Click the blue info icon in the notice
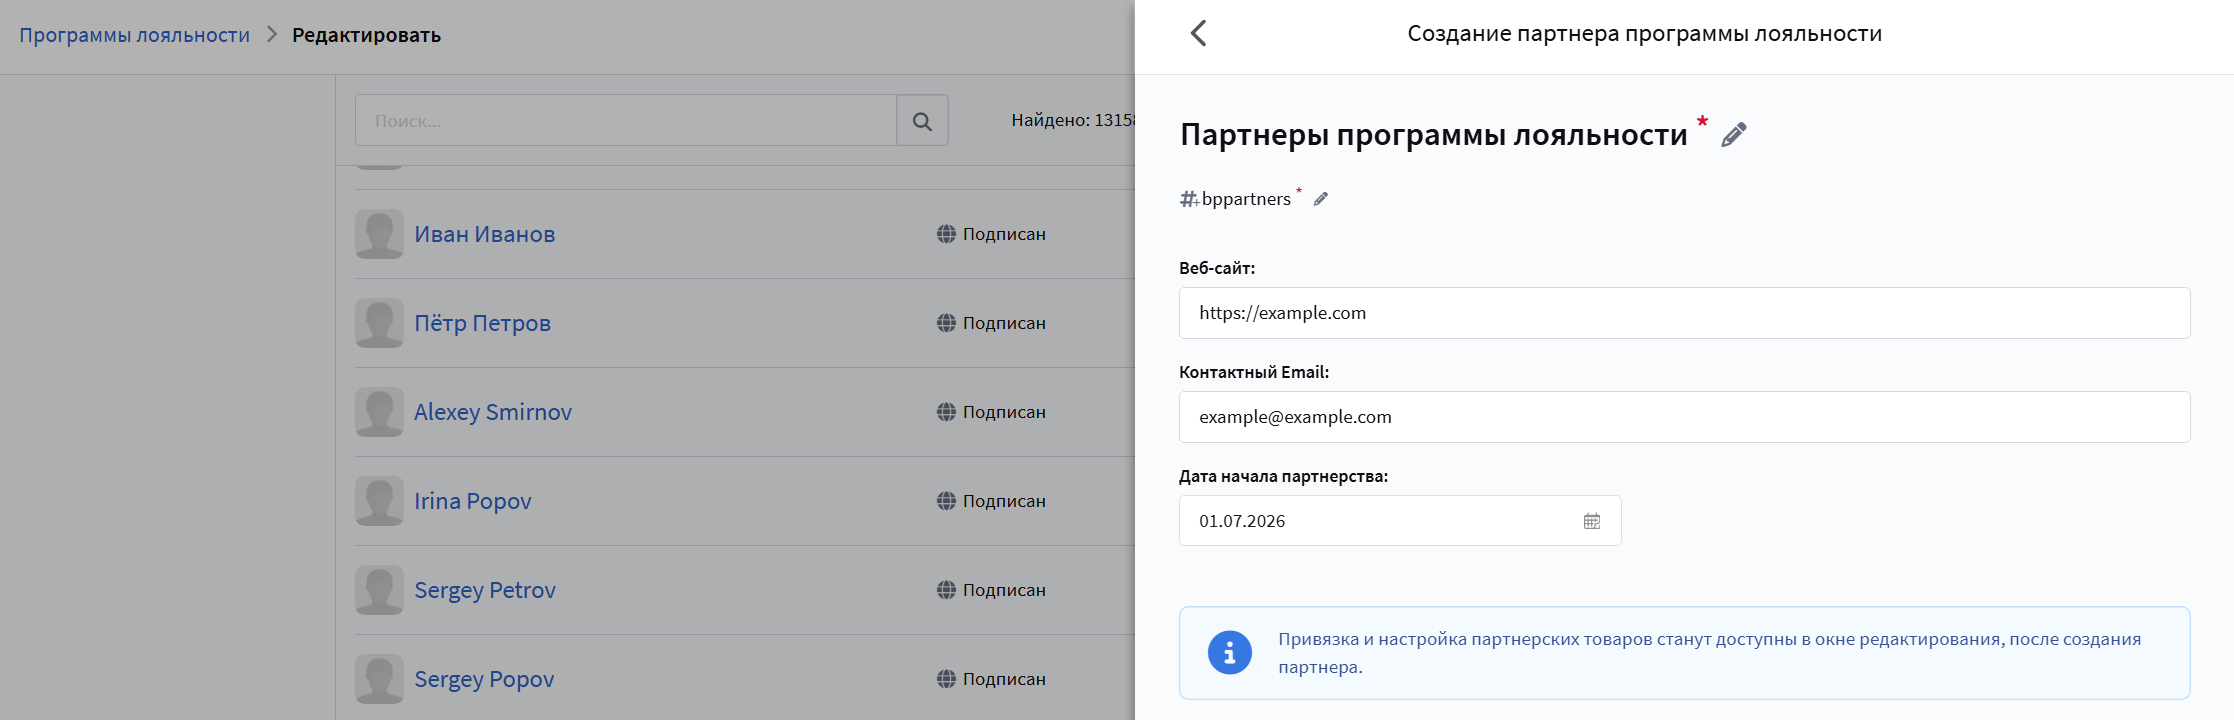The width and height of the screenshot is (2234, 720). click(x=1230, y=653)
